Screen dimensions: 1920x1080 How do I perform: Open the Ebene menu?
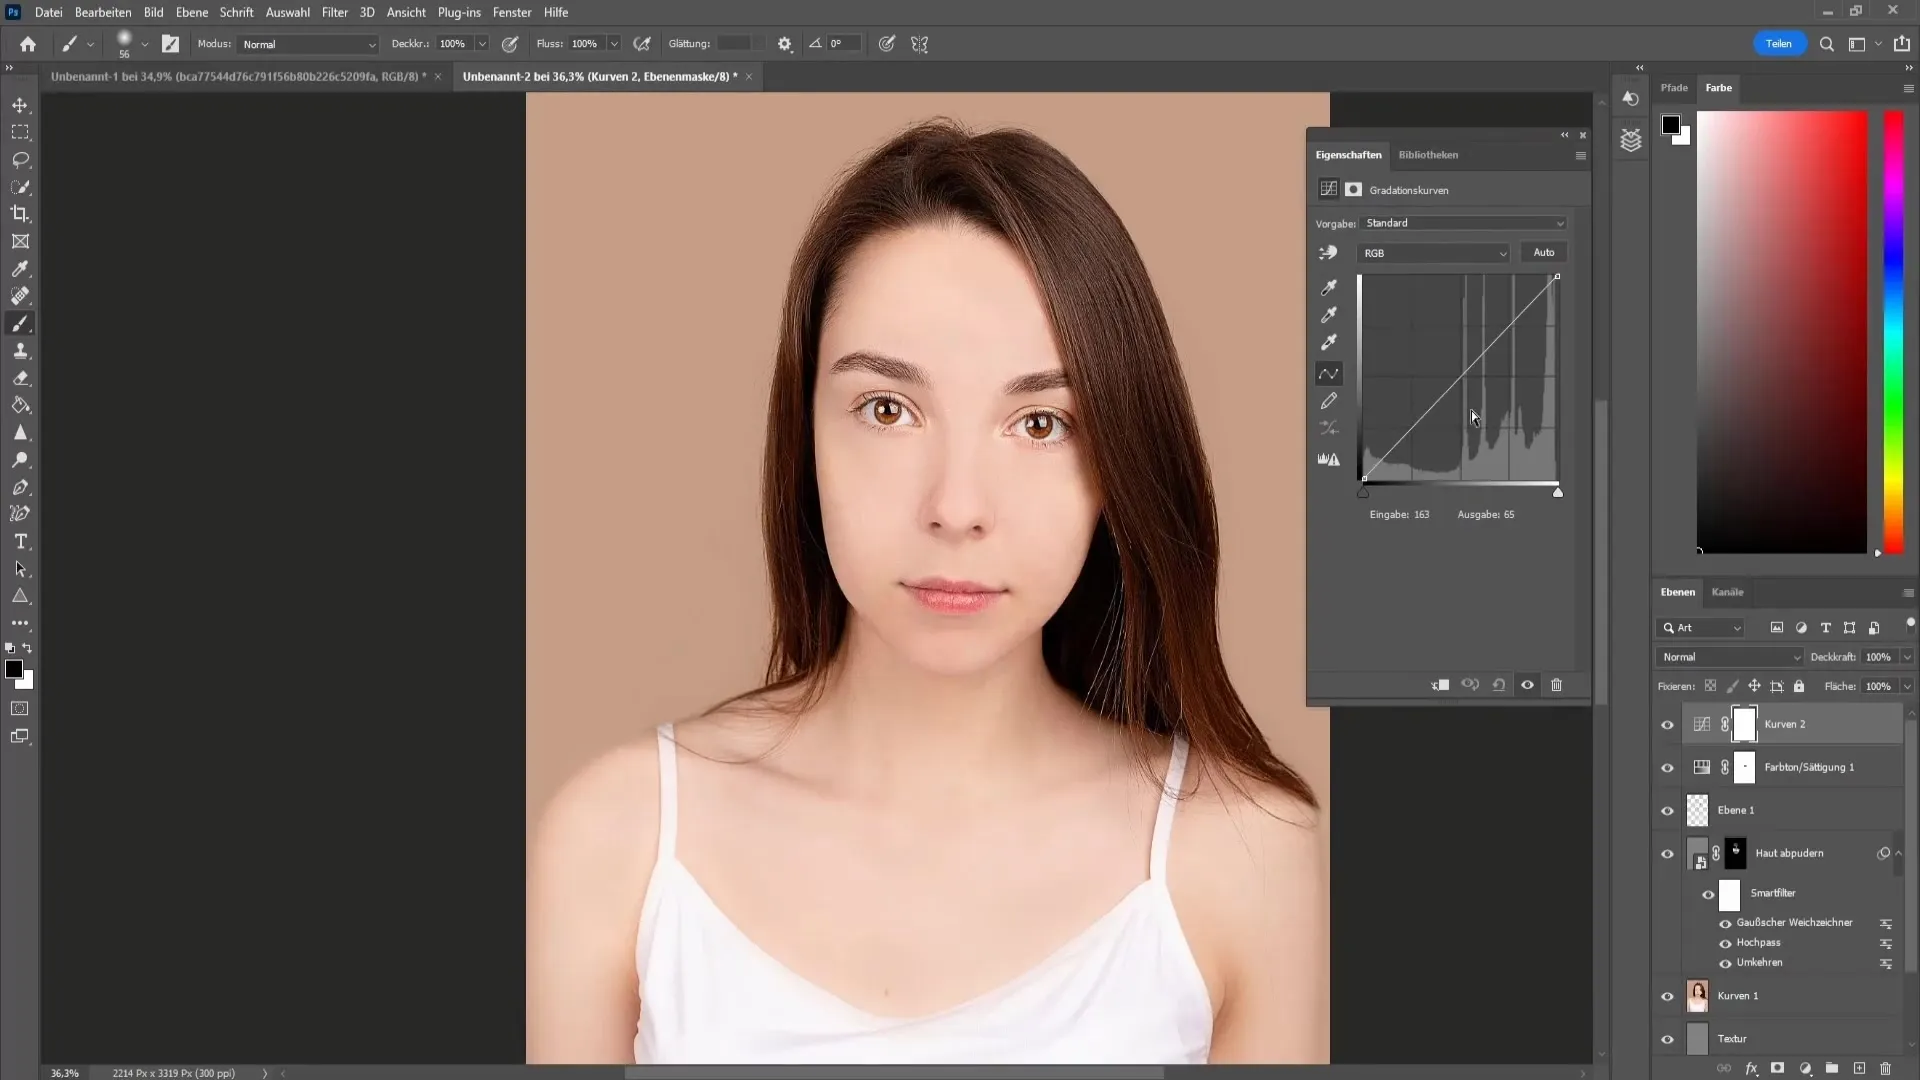point(191,12)
